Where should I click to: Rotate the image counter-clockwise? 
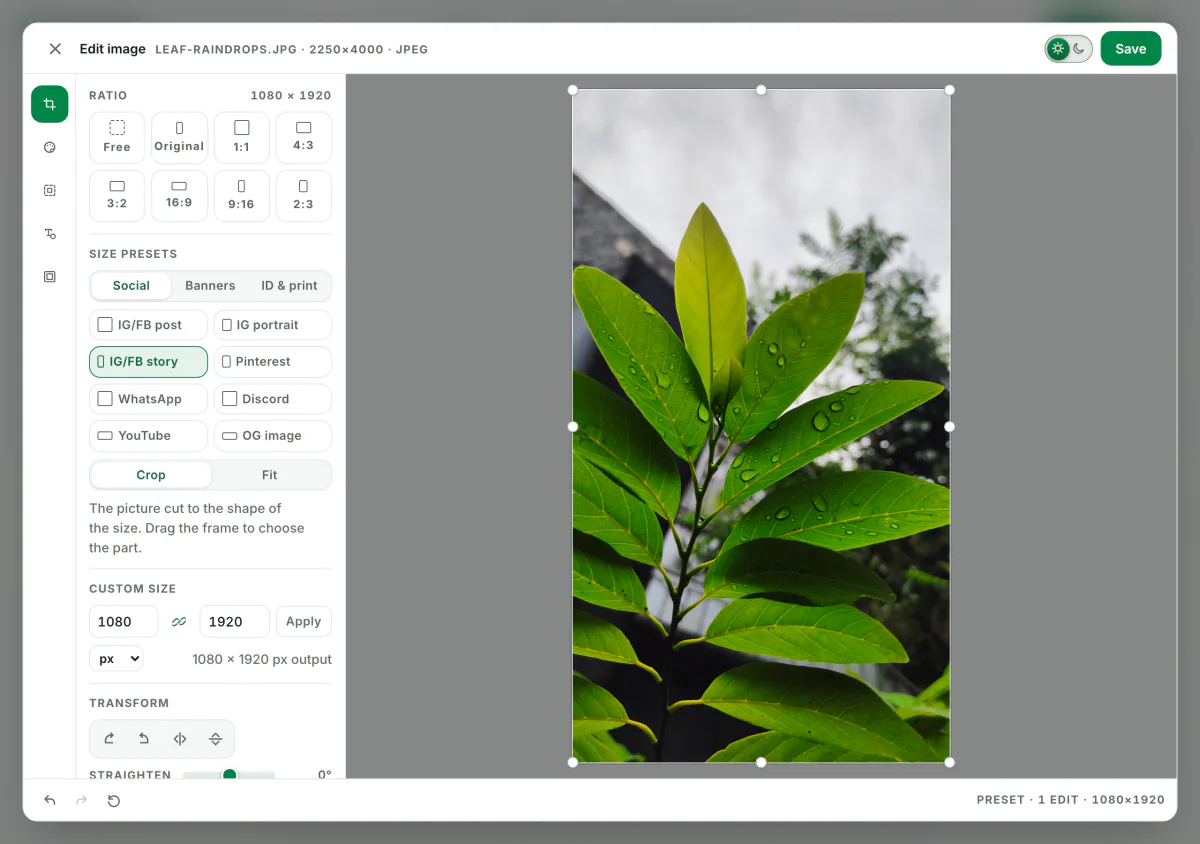tap(144, 739)
